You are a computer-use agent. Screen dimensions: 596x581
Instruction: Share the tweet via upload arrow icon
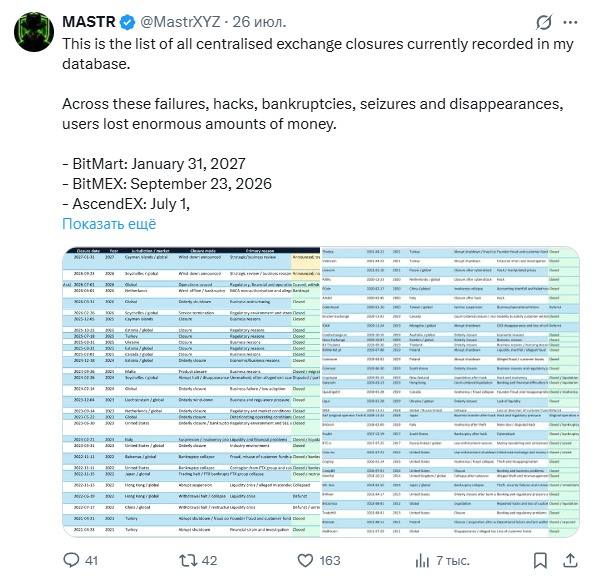tap(570, 560)
